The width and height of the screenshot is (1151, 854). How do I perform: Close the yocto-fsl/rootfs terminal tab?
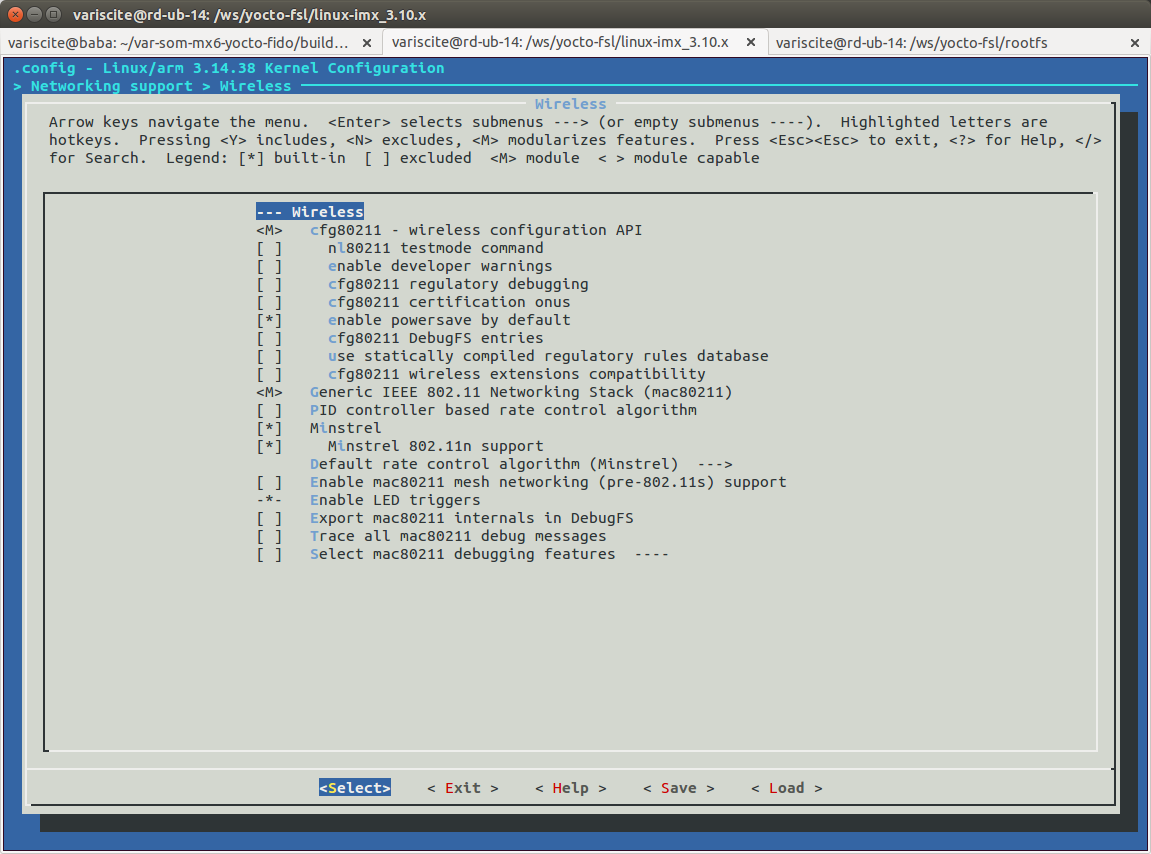[x=1135, y=43]
